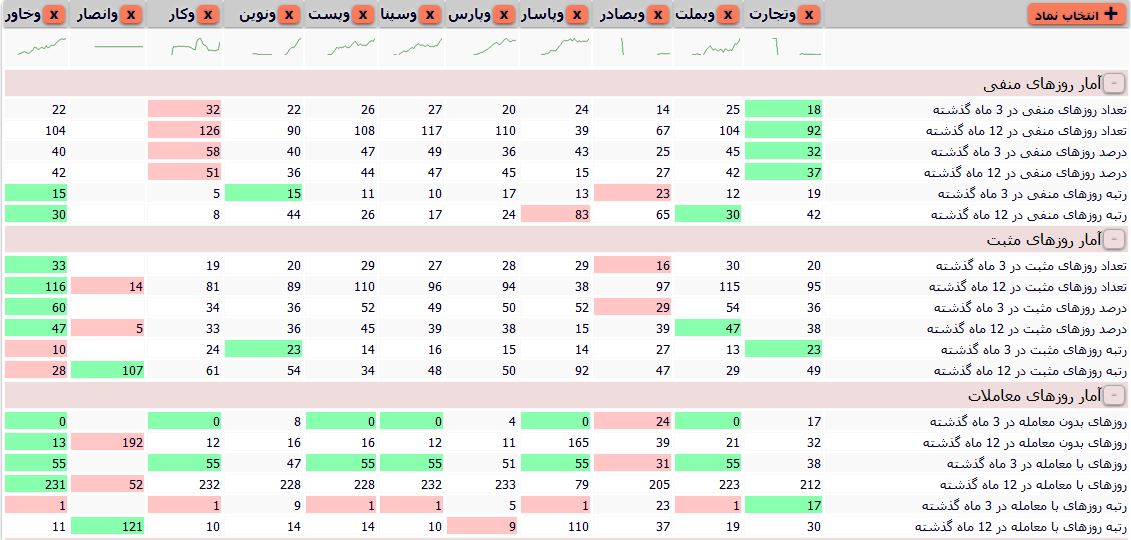Image resolution: width=1131 pixels, height=540 pixels.
Task: Close the وانصار column
Action: tap(131, 15)
